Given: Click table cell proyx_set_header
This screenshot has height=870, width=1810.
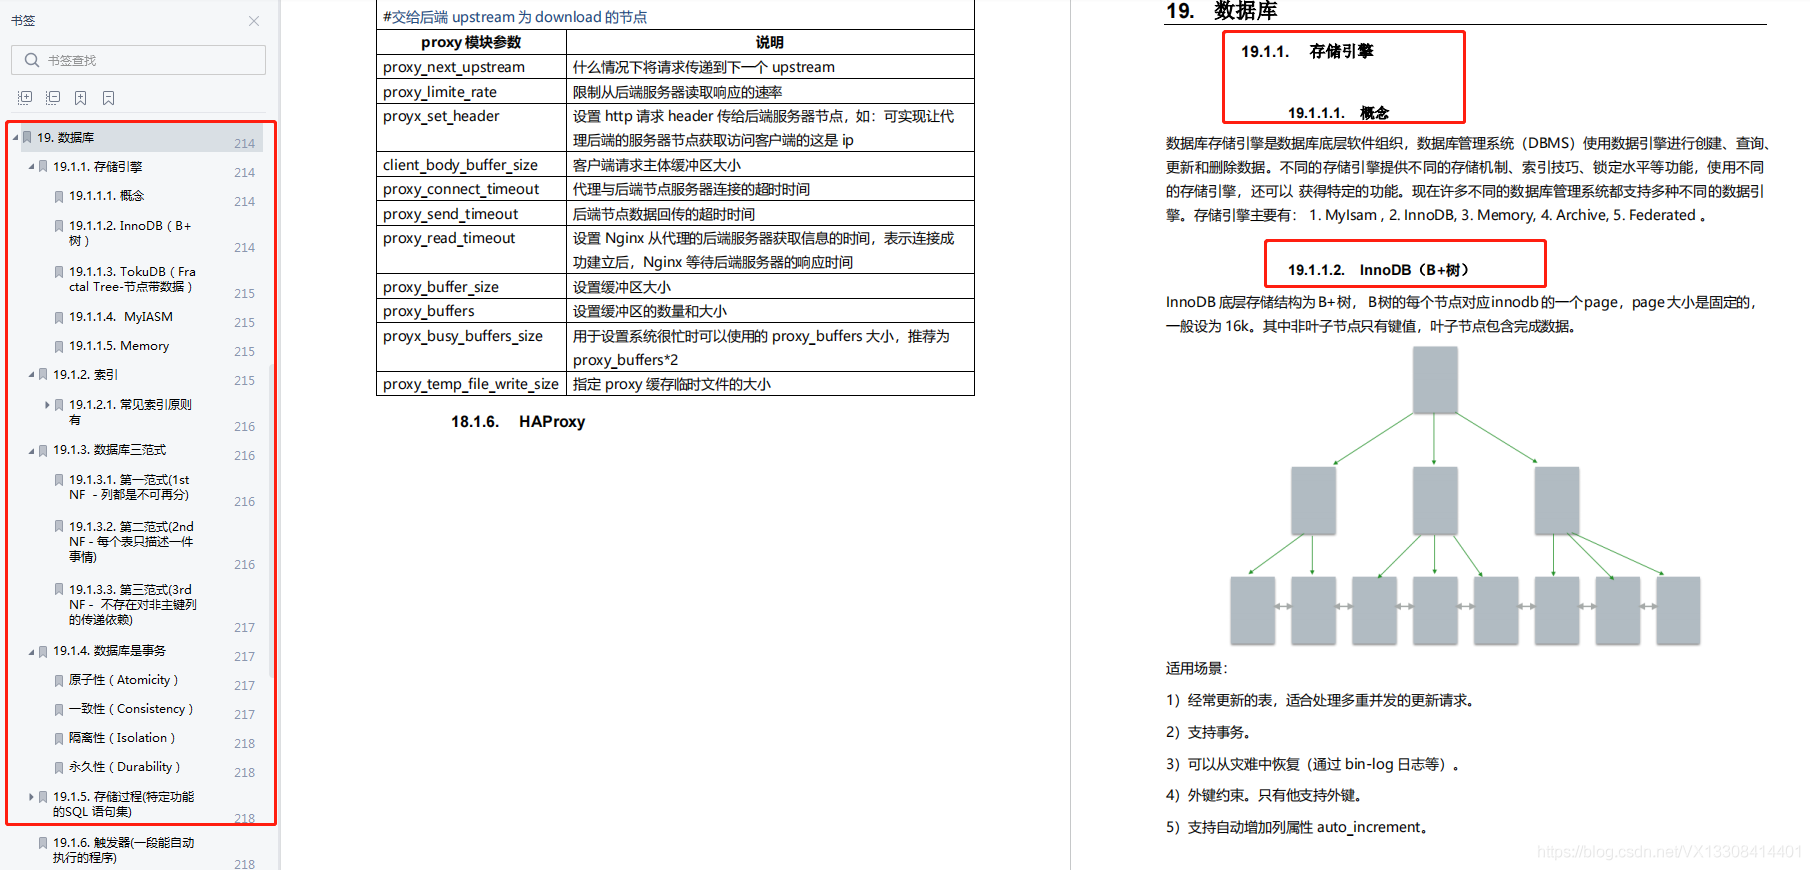Looking at the screenshot, I should pos(471,128).
